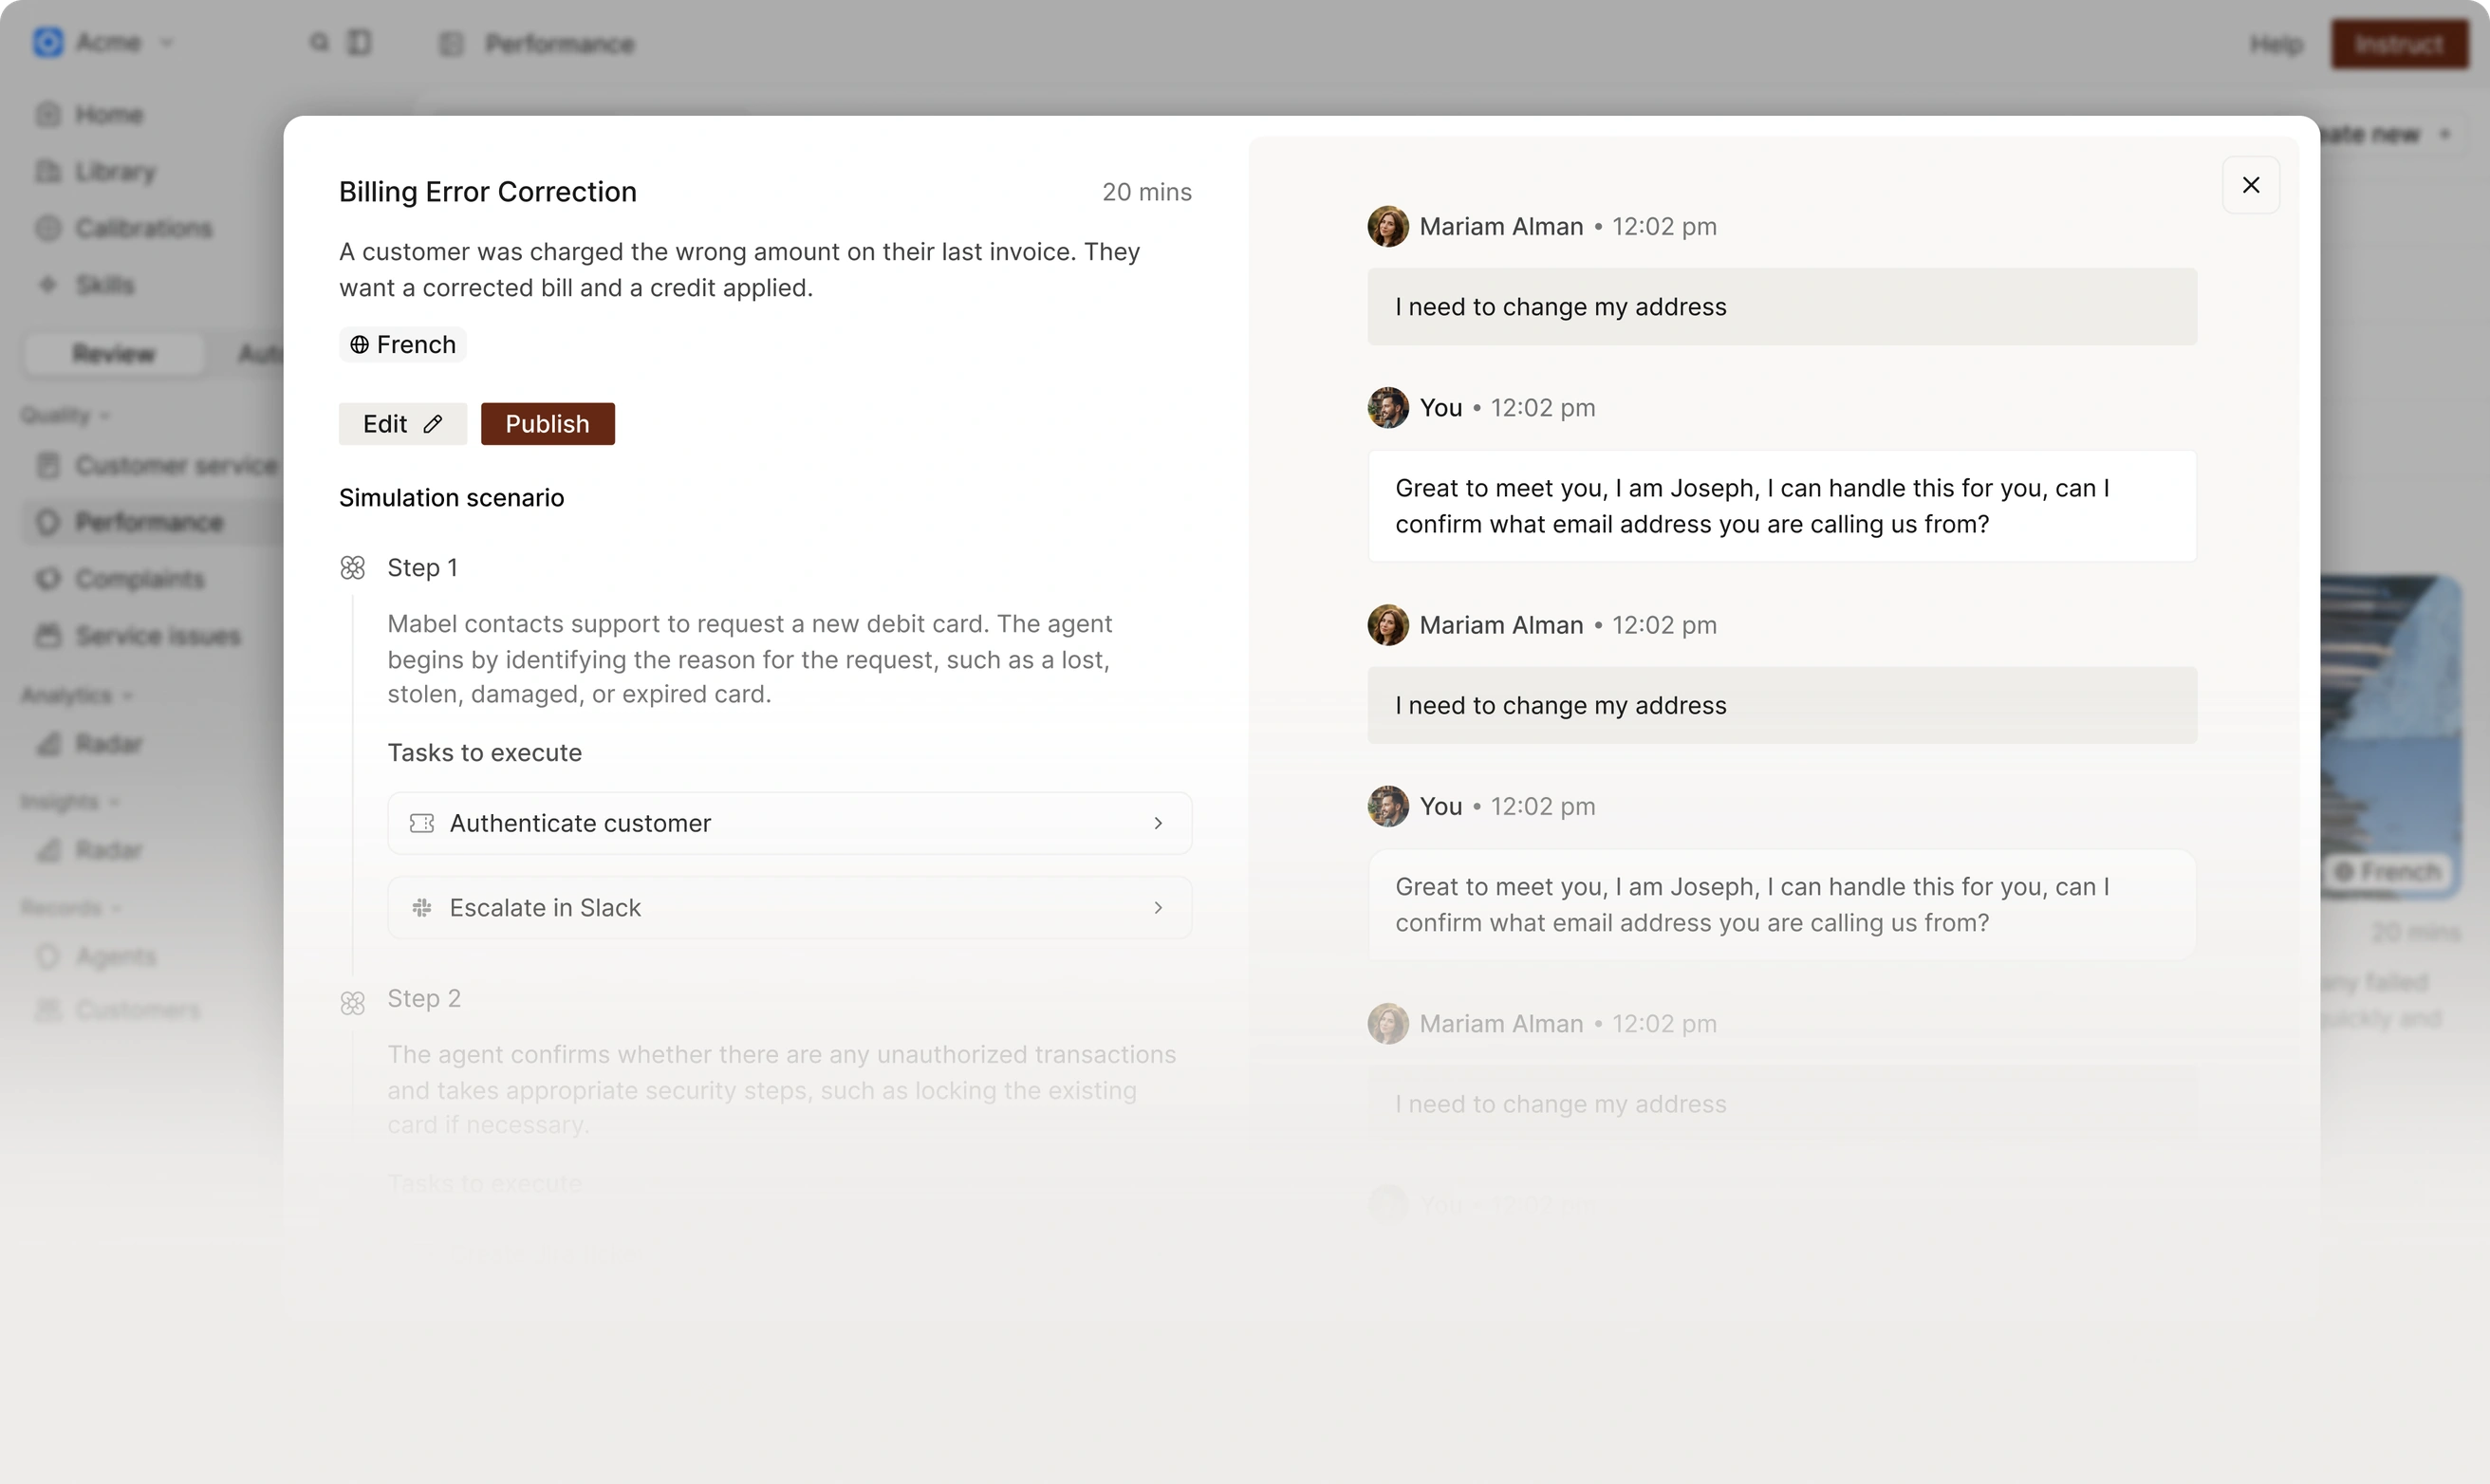Open Radar under Analytics section
This screenshot has height=1484, width=2490.
pyautogui.click(x=108, y=744)
